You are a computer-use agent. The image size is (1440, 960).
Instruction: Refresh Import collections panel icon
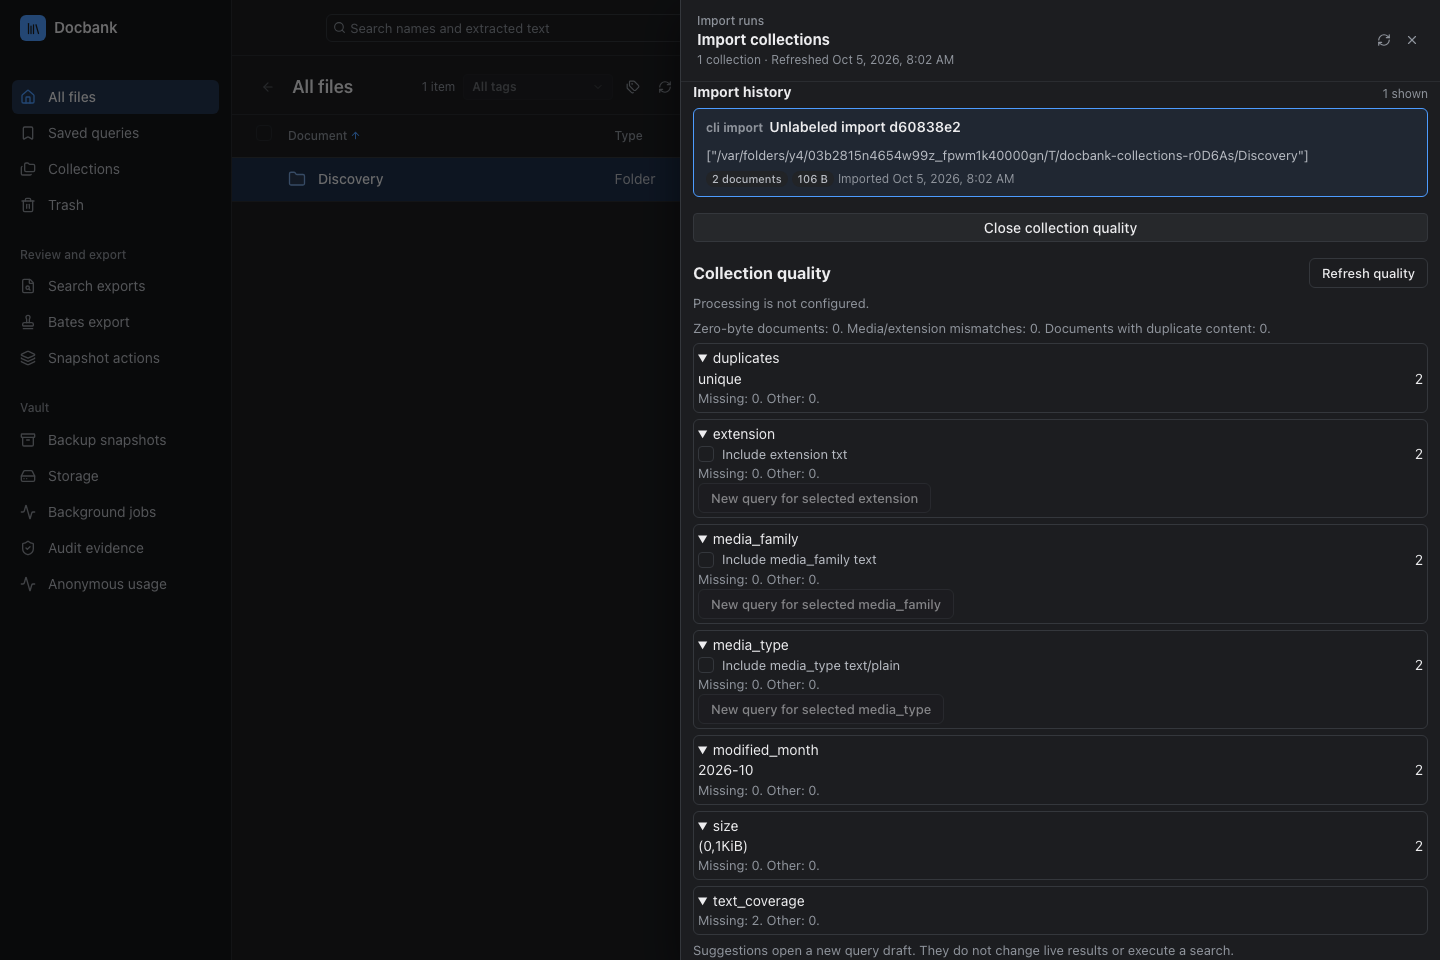(1384, 40)
